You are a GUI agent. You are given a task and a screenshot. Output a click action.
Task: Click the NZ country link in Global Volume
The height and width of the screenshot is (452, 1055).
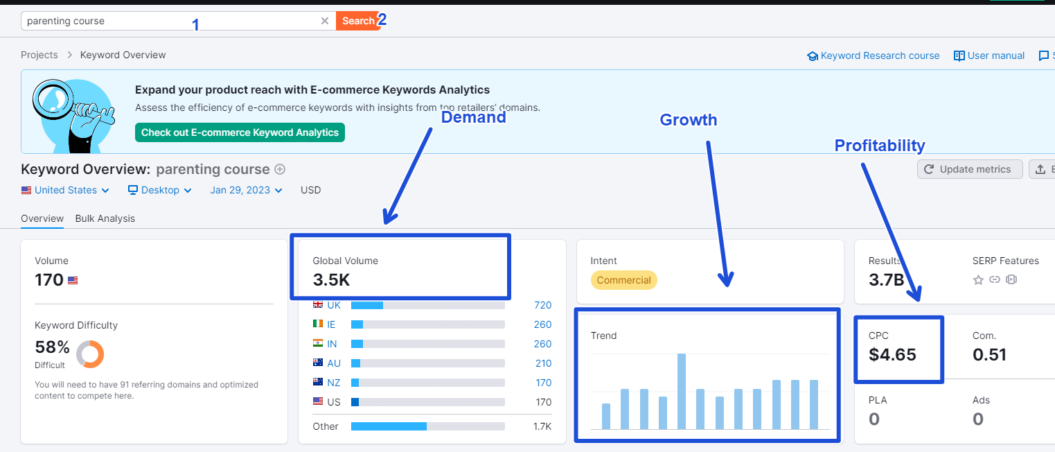334,383
